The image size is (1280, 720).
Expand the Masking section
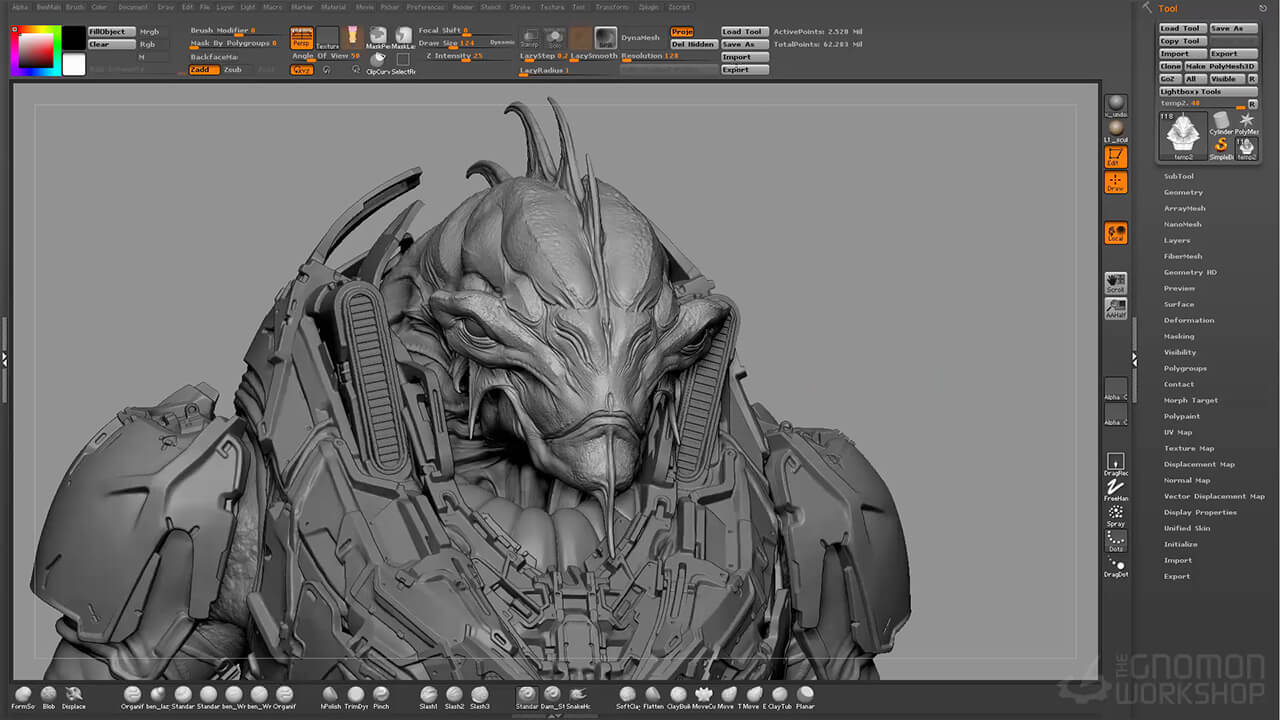(x=1179, y=336)
